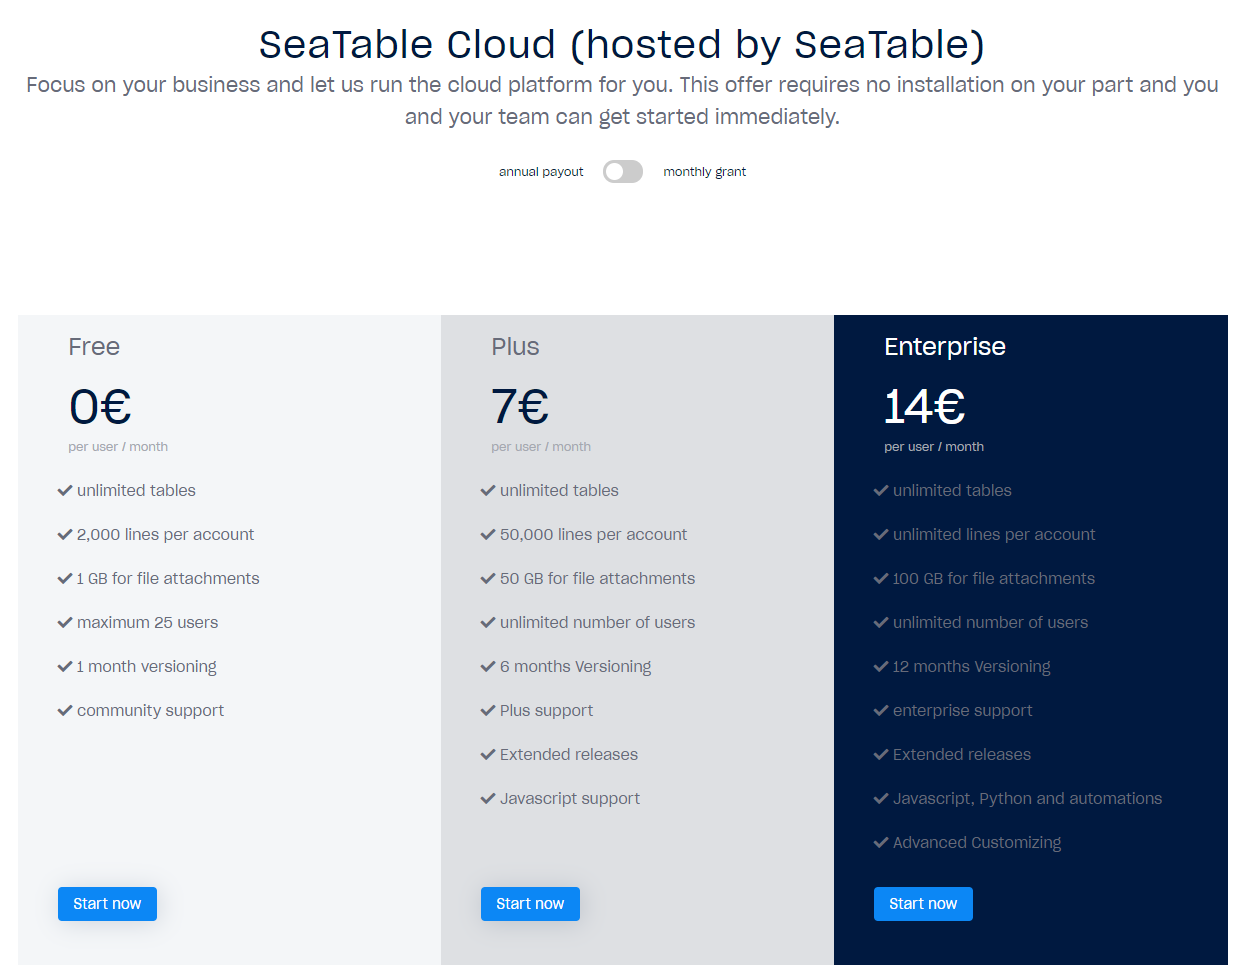Click checkmark next to 'enterprise support'

point(881,711)
